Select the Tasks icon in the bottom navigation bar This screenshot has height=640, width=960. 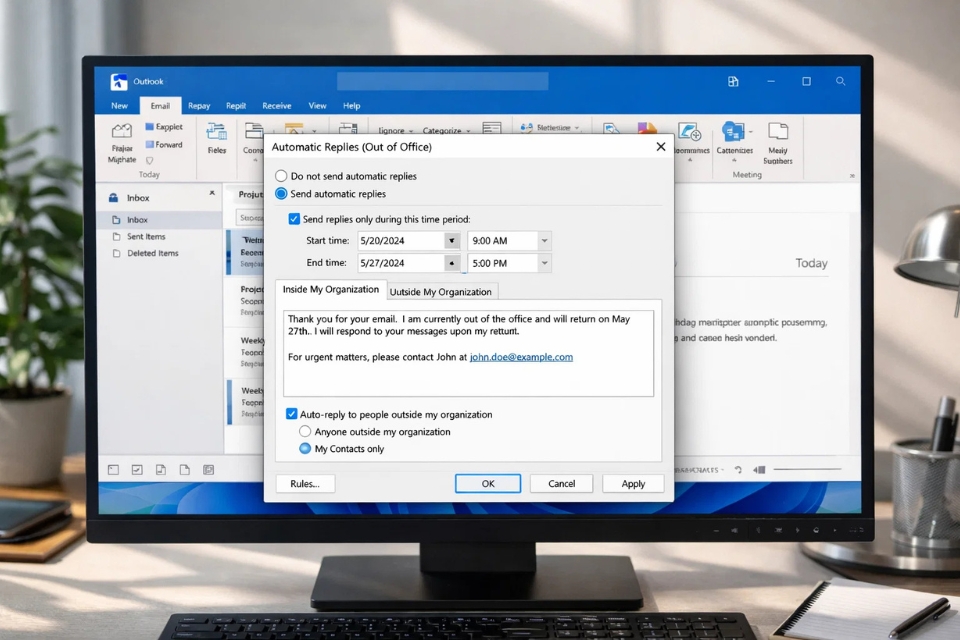point(137,468)
